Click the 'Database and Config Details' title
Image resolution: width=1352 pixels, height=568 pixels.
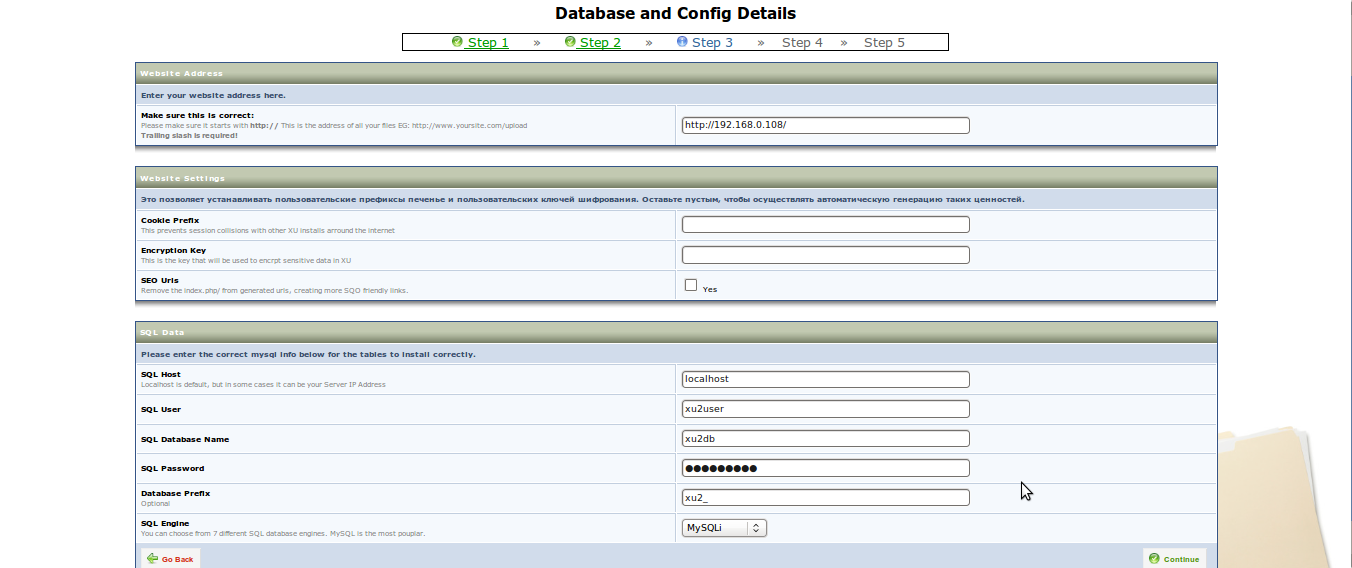676,14
